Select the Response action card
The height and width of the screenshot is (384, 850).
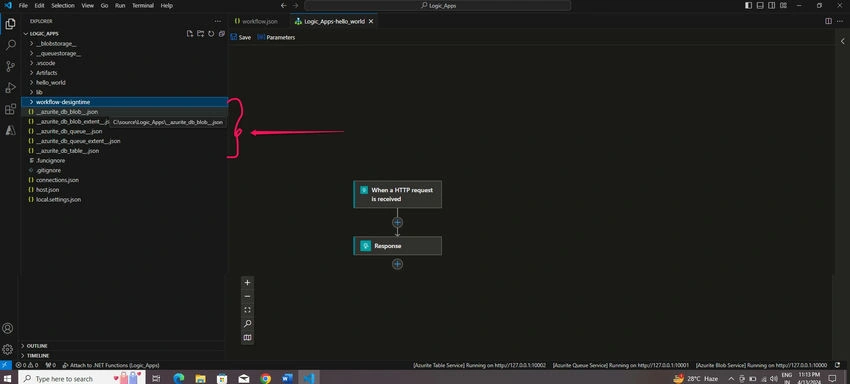397,246
